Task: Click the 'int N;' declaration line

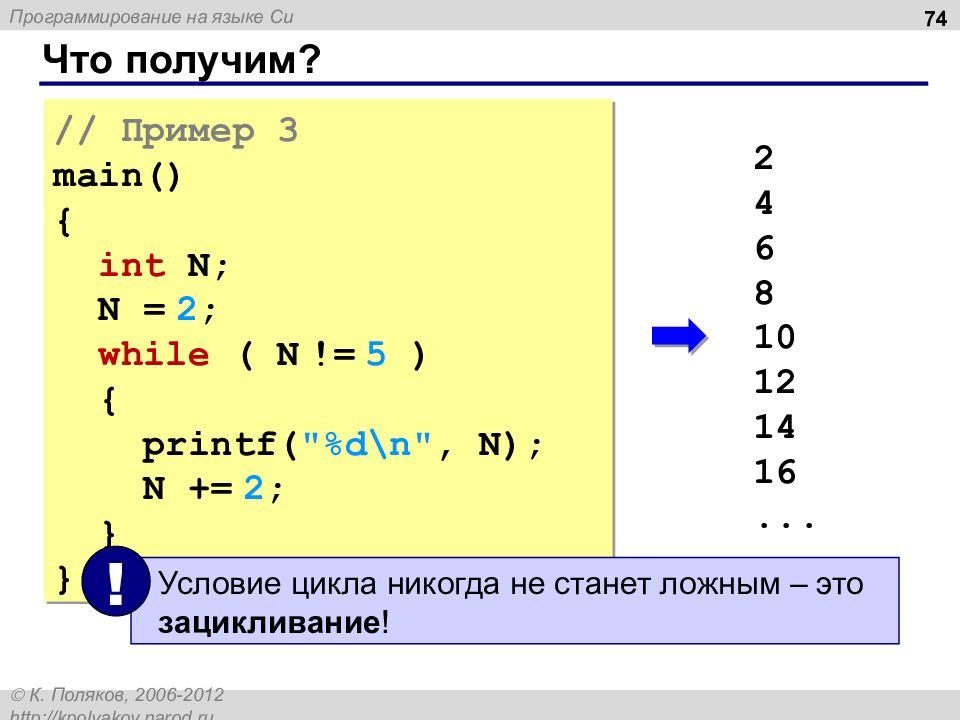Action: click(163, 266)
